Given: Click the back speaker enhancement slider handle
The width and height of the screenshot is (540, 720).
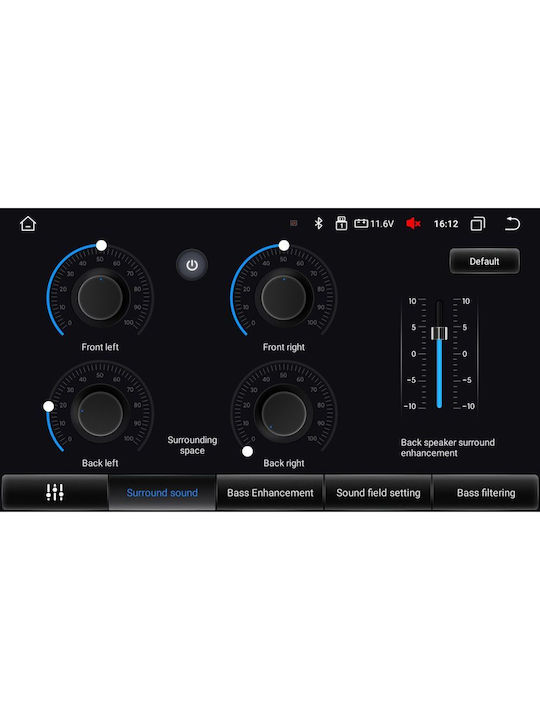Looking at the screenshot, I should click(439, 333).
